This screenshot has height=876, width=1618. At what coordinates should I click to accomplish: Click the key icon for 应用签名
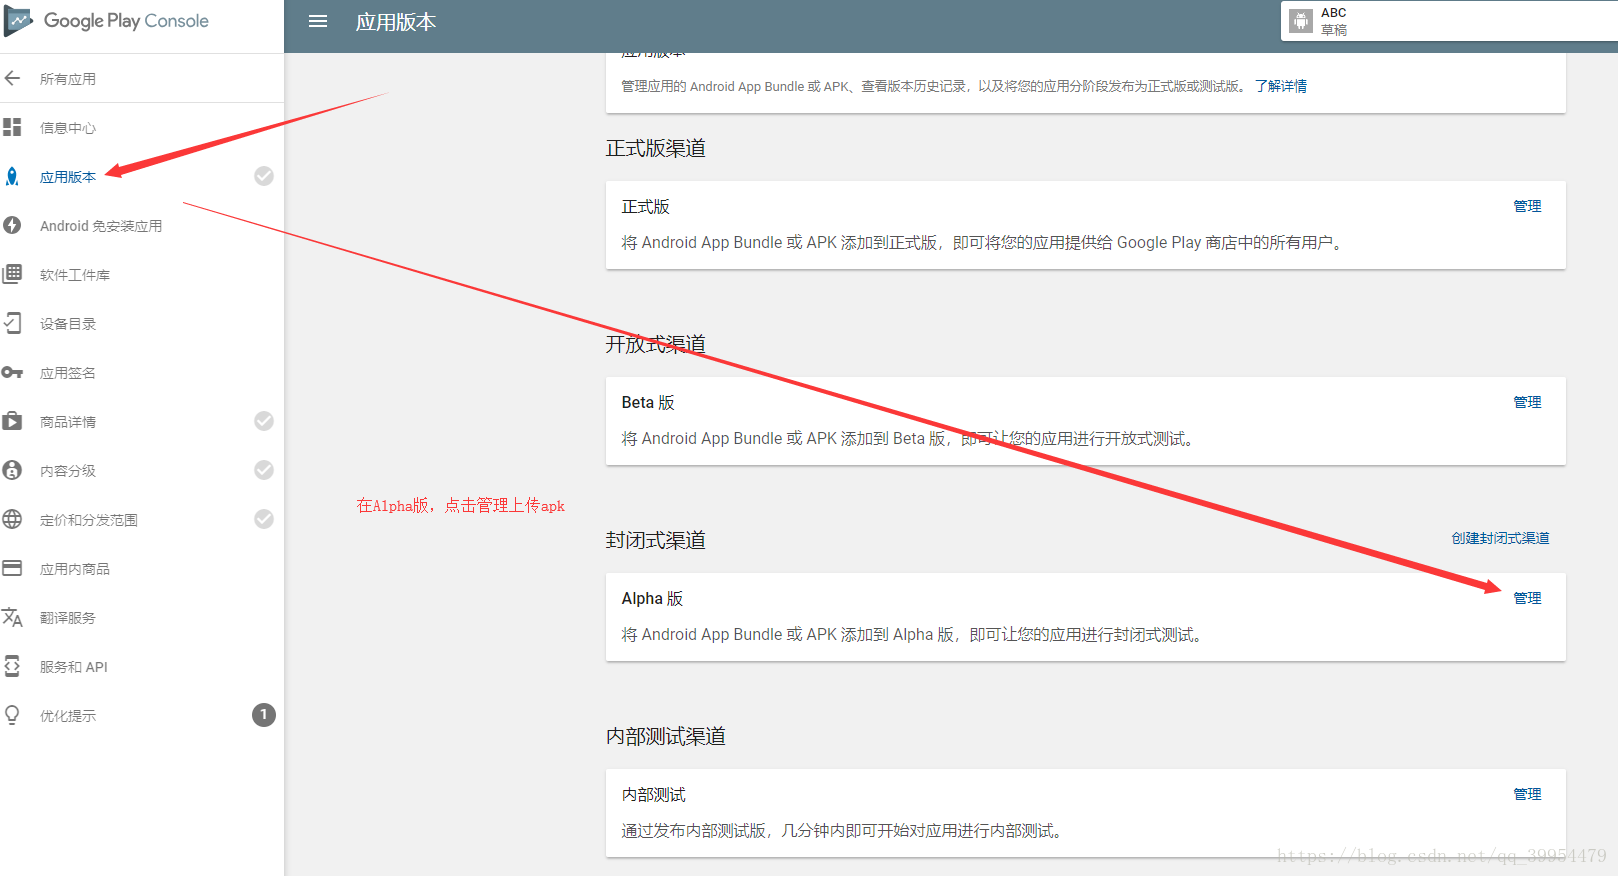(x=12, y=372)
